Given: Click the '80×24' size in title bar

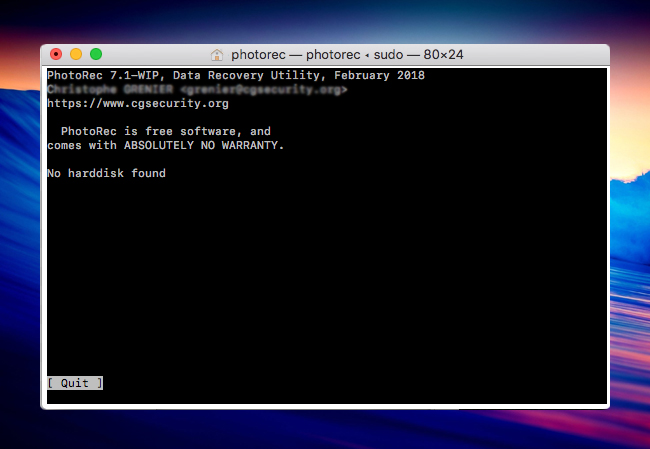Looking at the screenshot, I should [x=441, y=54].
